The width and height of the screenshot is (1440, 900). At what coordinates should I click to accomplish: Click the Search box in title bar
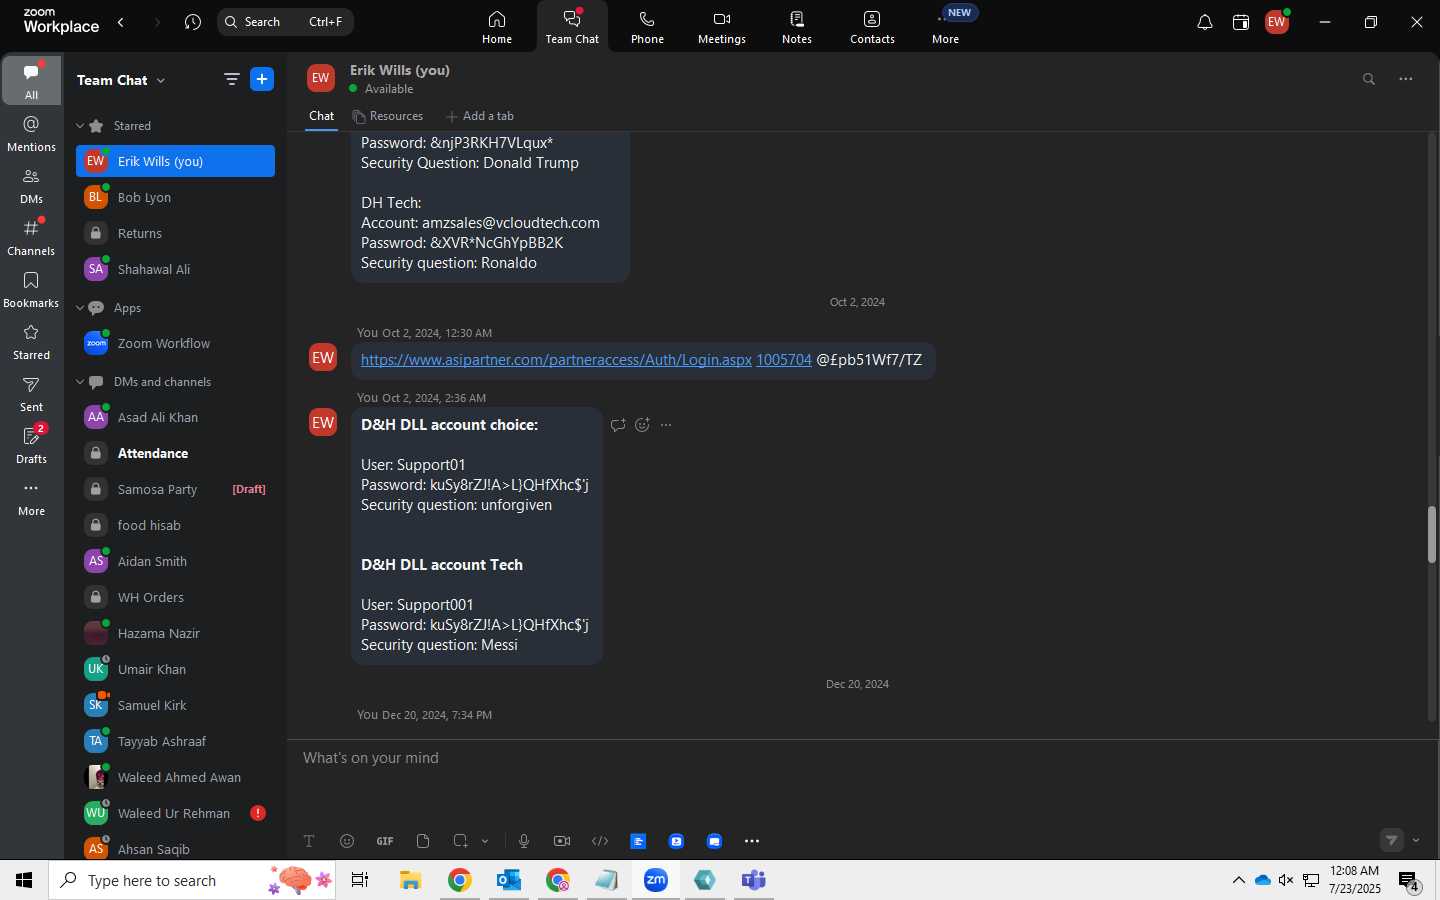coord(285,22)
